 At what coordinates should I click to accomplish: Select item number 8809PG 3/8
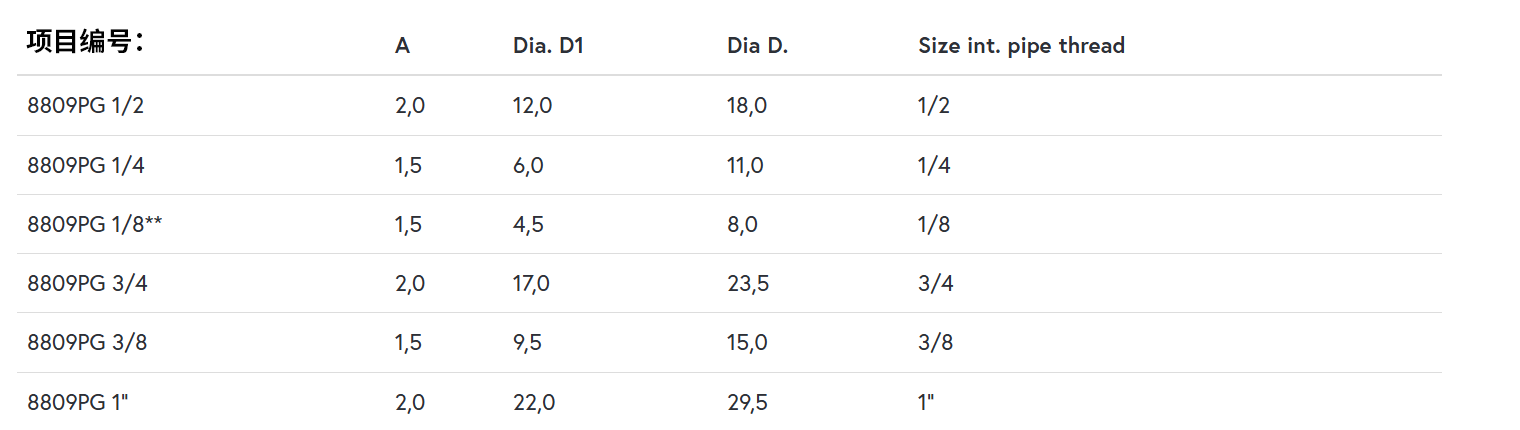coord(86,343)
